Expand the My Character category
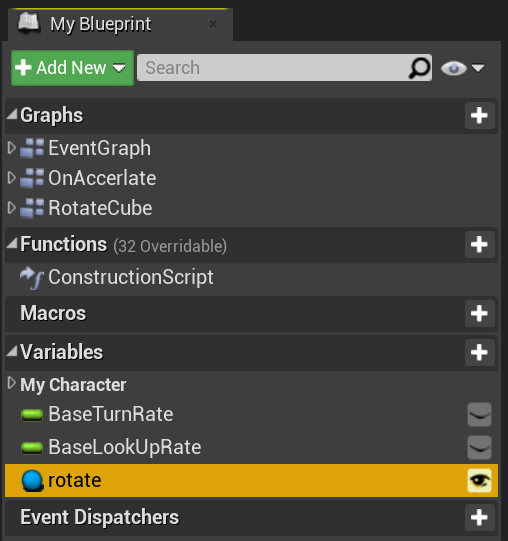Image resolution: width=508 pixels, height=541 pixels. click(12, 383)
